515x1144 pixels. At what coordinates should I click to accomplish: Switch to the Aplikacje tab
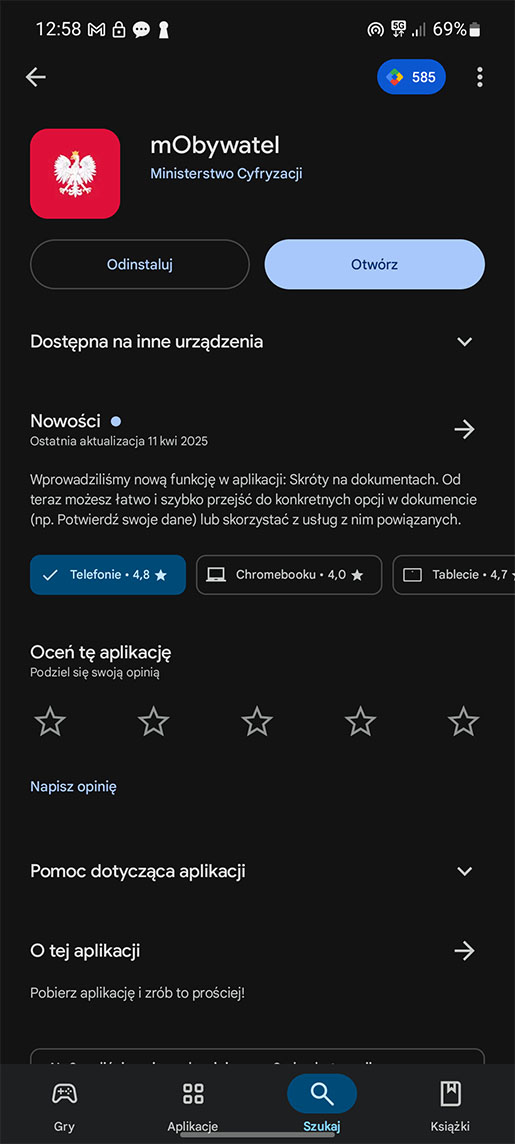click(193, 1105)
